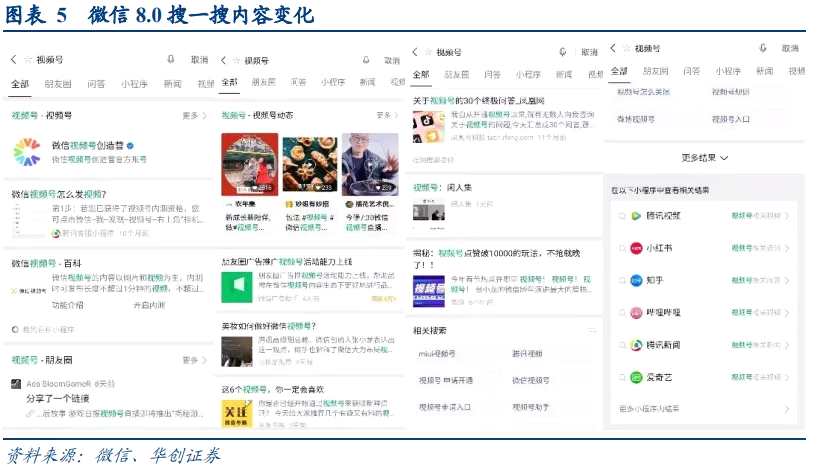Click related search 视频号助手
The width and height of the screenshot is (817, 470).
pos(530,407)
